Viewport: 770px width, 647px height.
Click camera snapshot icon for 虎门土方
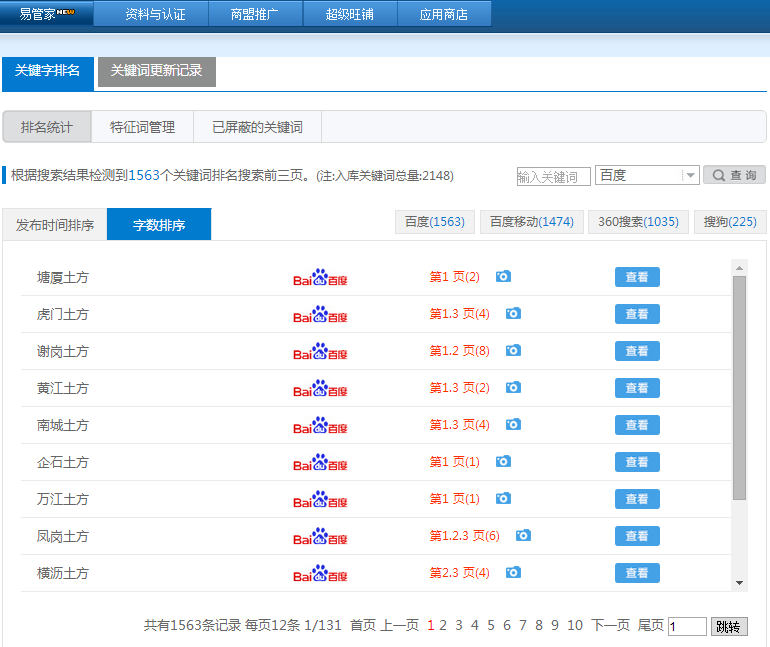(x=513, y=314)
